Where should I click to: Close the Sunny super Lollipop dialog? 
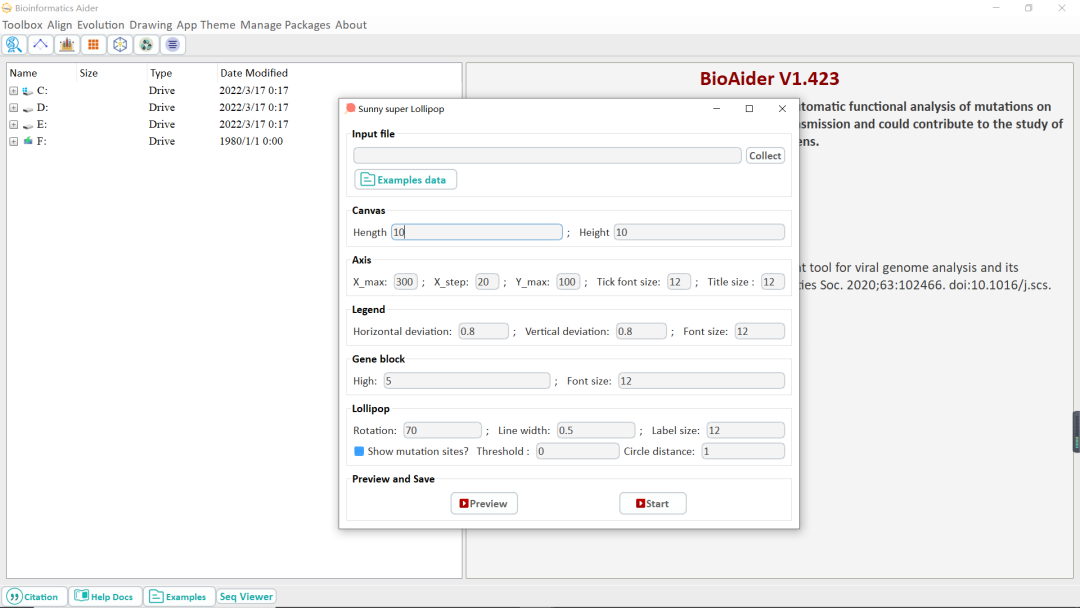click(x=782, y=109)
